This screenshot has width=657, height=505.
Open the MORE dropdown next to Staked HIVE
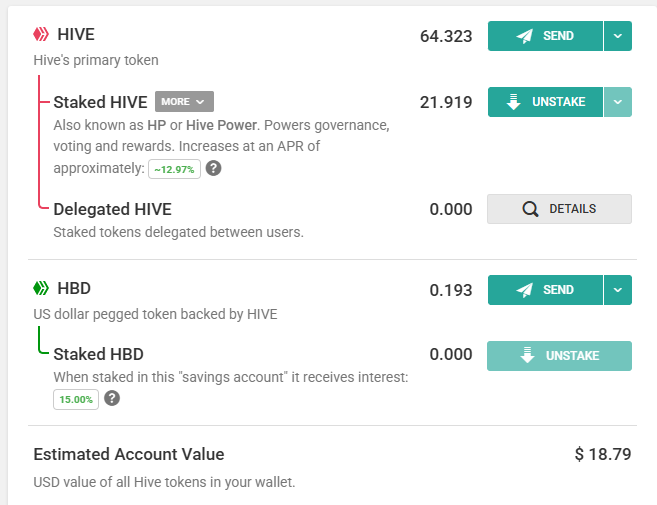(184, 102)
